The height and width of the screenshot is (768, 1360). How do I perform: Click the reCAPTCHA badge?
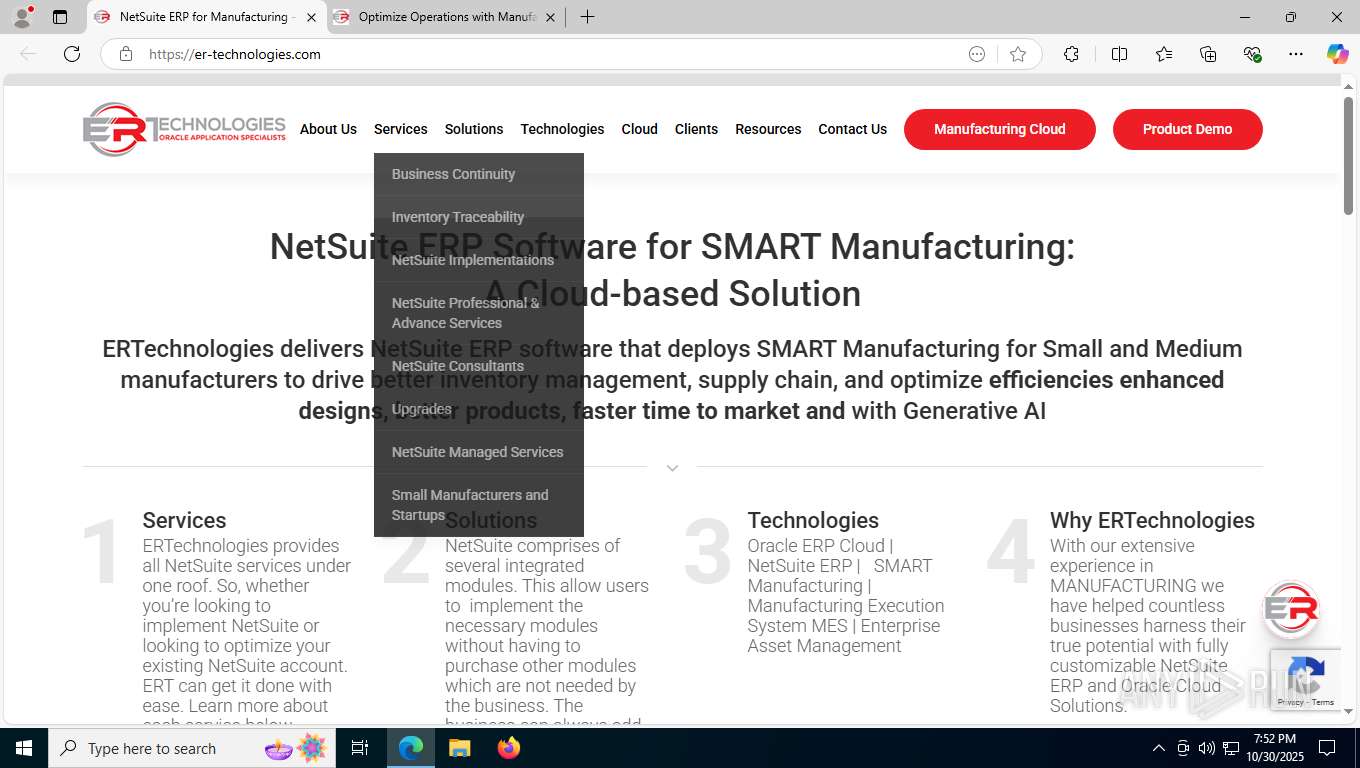(x=1305, y=680)
